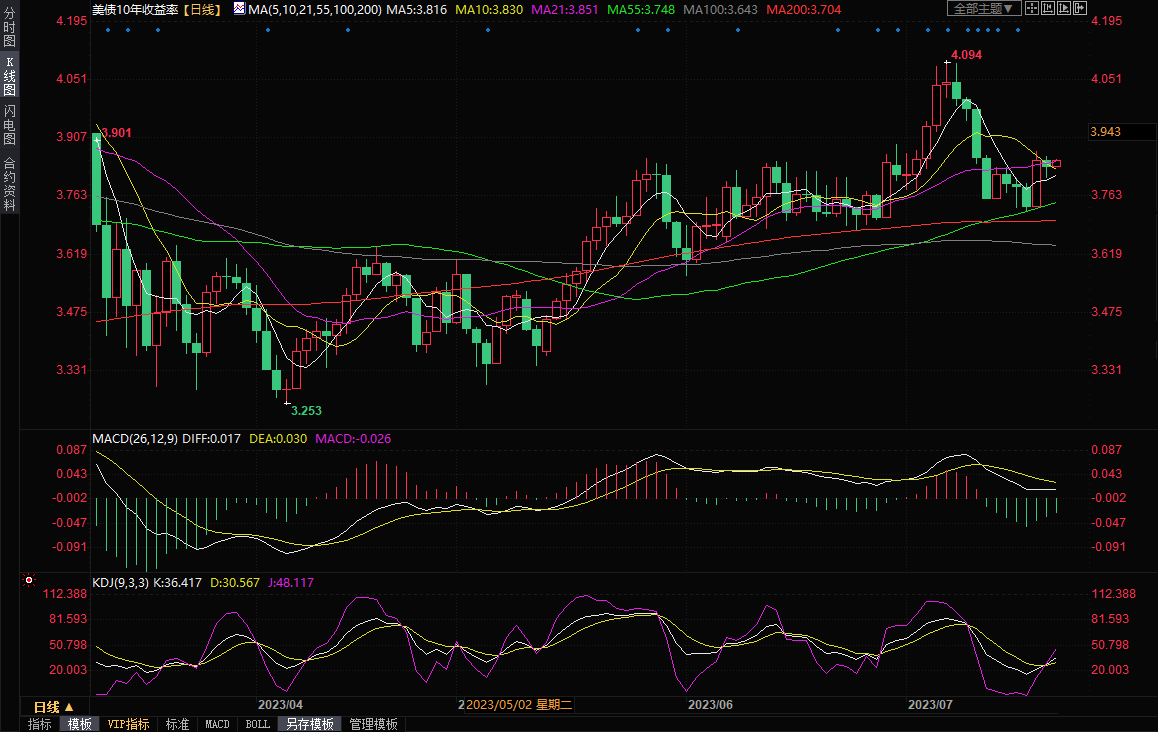This screenshot has height=732, width=1158.
Task: Click the 4.094 high price marker
Action: 966,55
